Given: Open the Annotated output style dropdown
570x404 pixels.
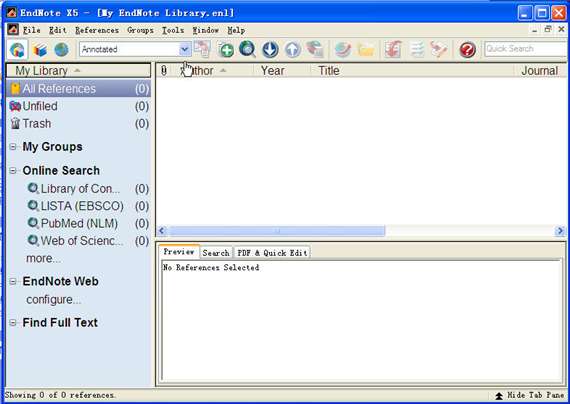Looking at the screenshot, I should 135,49.
